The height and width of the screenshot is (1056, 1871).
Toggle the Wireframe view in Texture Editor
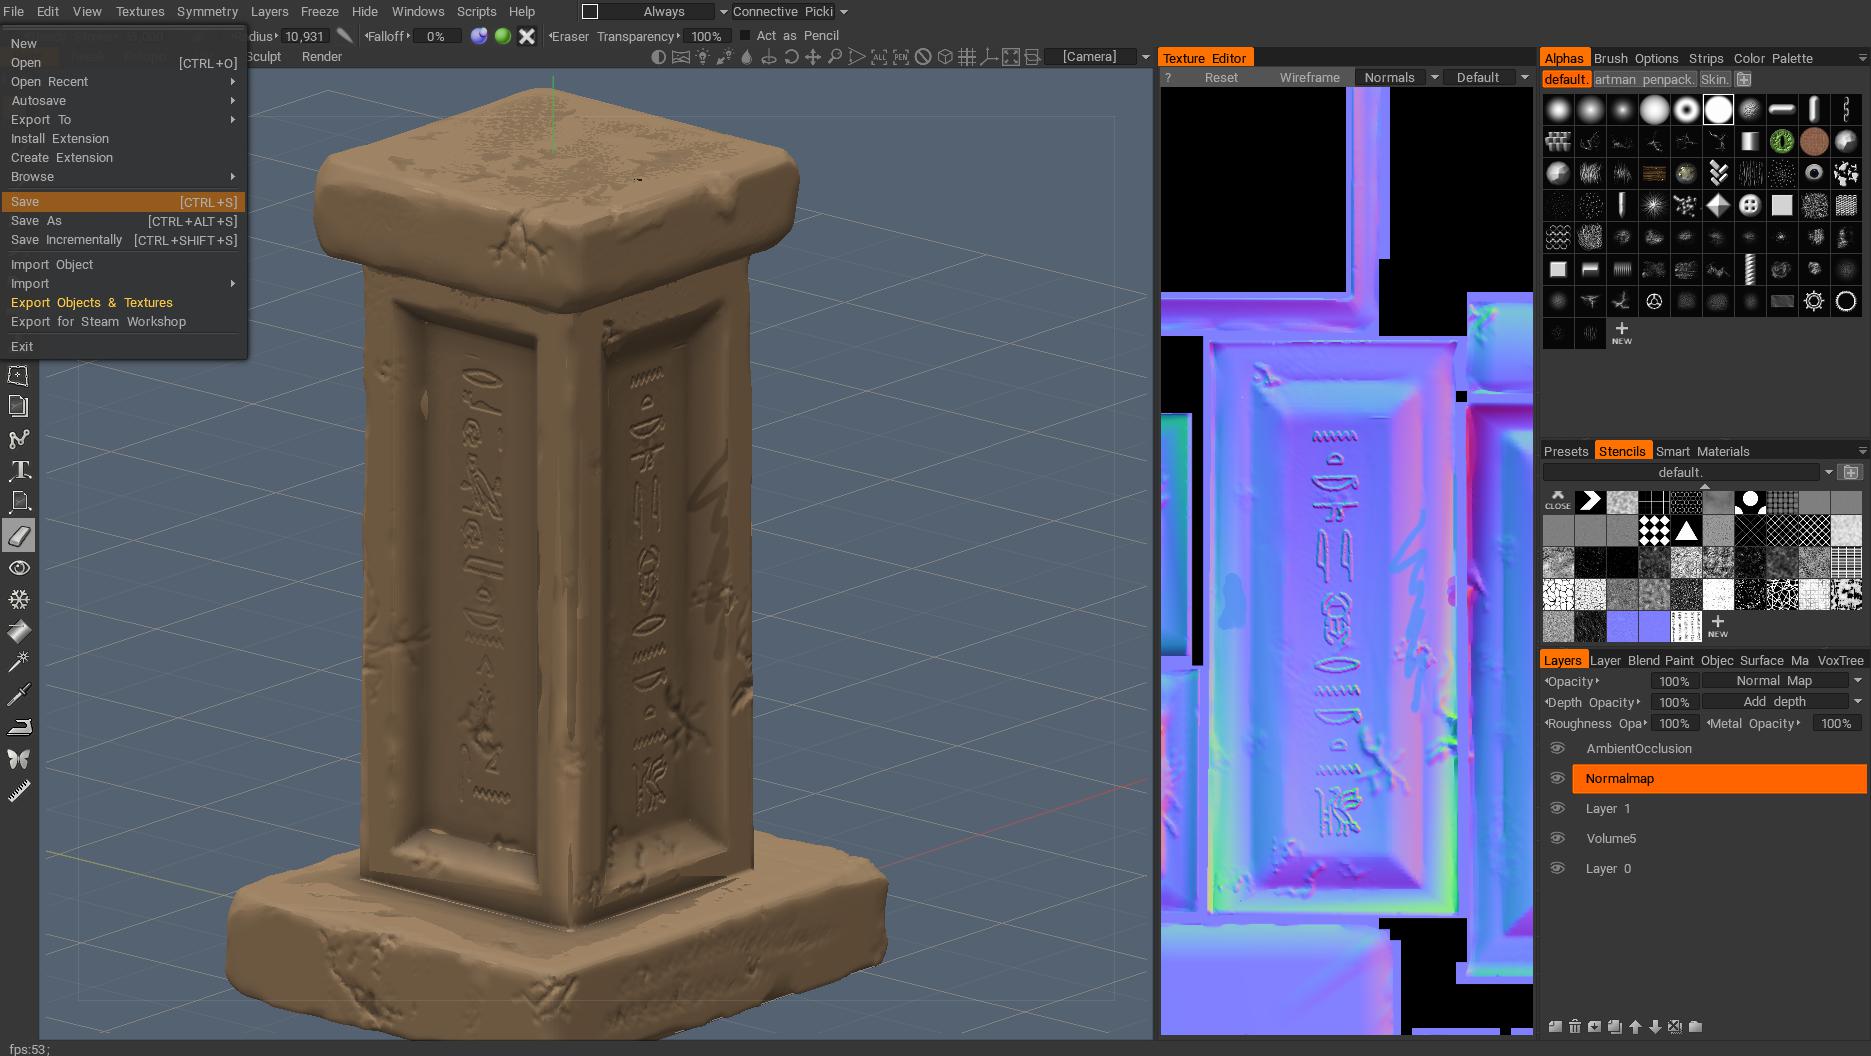tap(1309, 77)
